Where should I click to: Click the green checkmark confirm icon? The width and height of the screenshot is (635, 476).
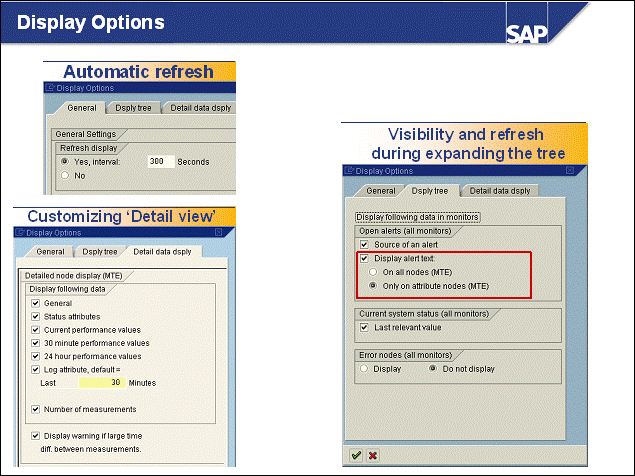pos(356,456)
